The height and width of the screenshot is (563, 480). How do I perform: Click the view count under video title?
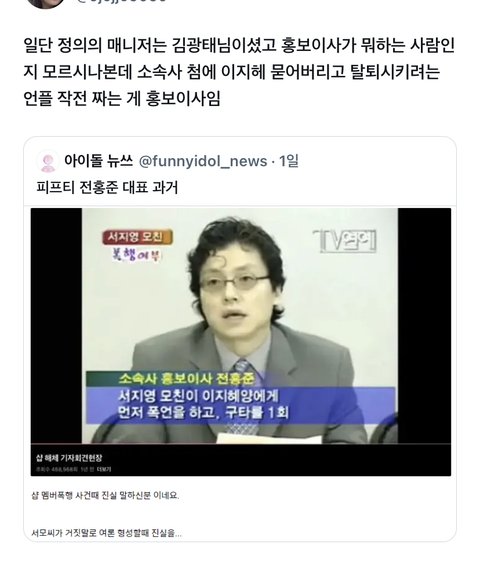point(56,469)
